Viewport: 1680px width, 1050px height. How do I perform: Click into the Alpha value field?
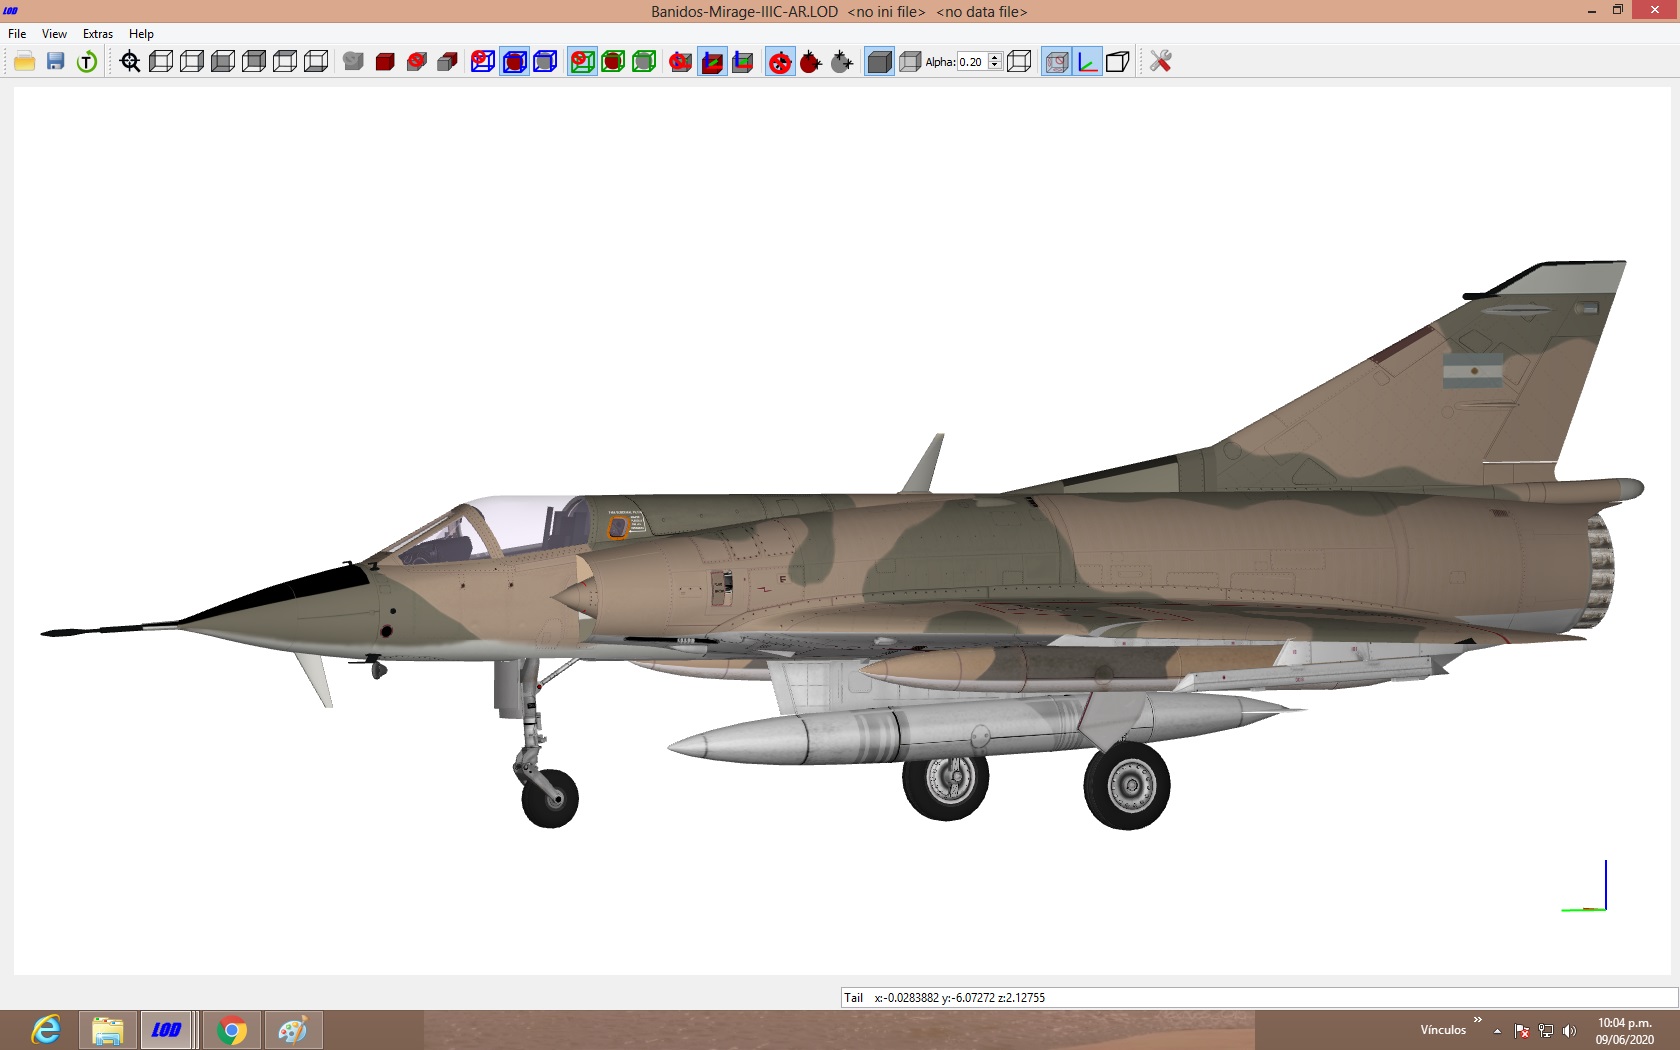pyautogui.click(x=973, y=62)
